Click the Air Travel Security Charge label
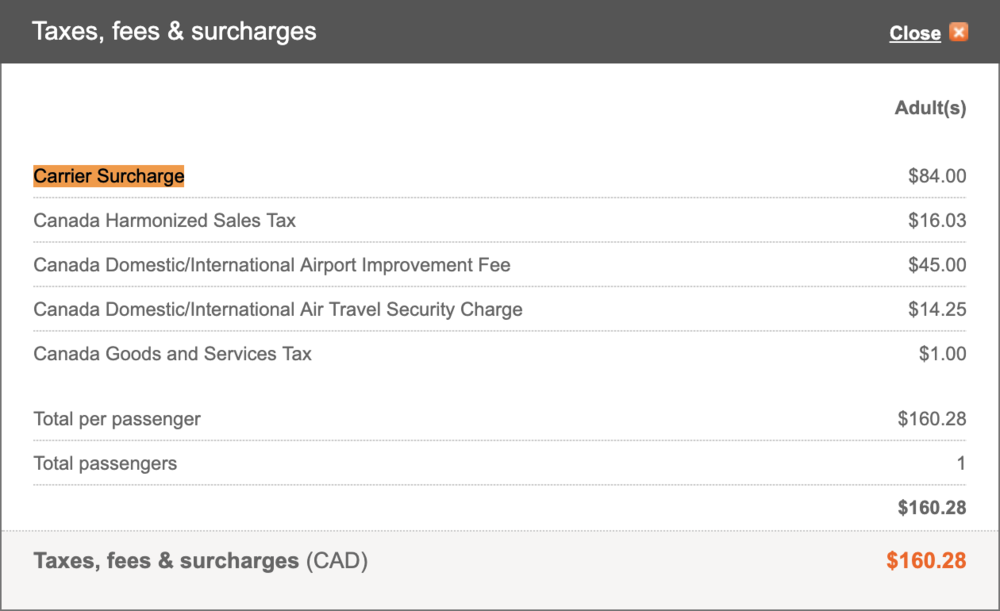Viewport: 1000px width, 611px height. click(x=278, y=309)
